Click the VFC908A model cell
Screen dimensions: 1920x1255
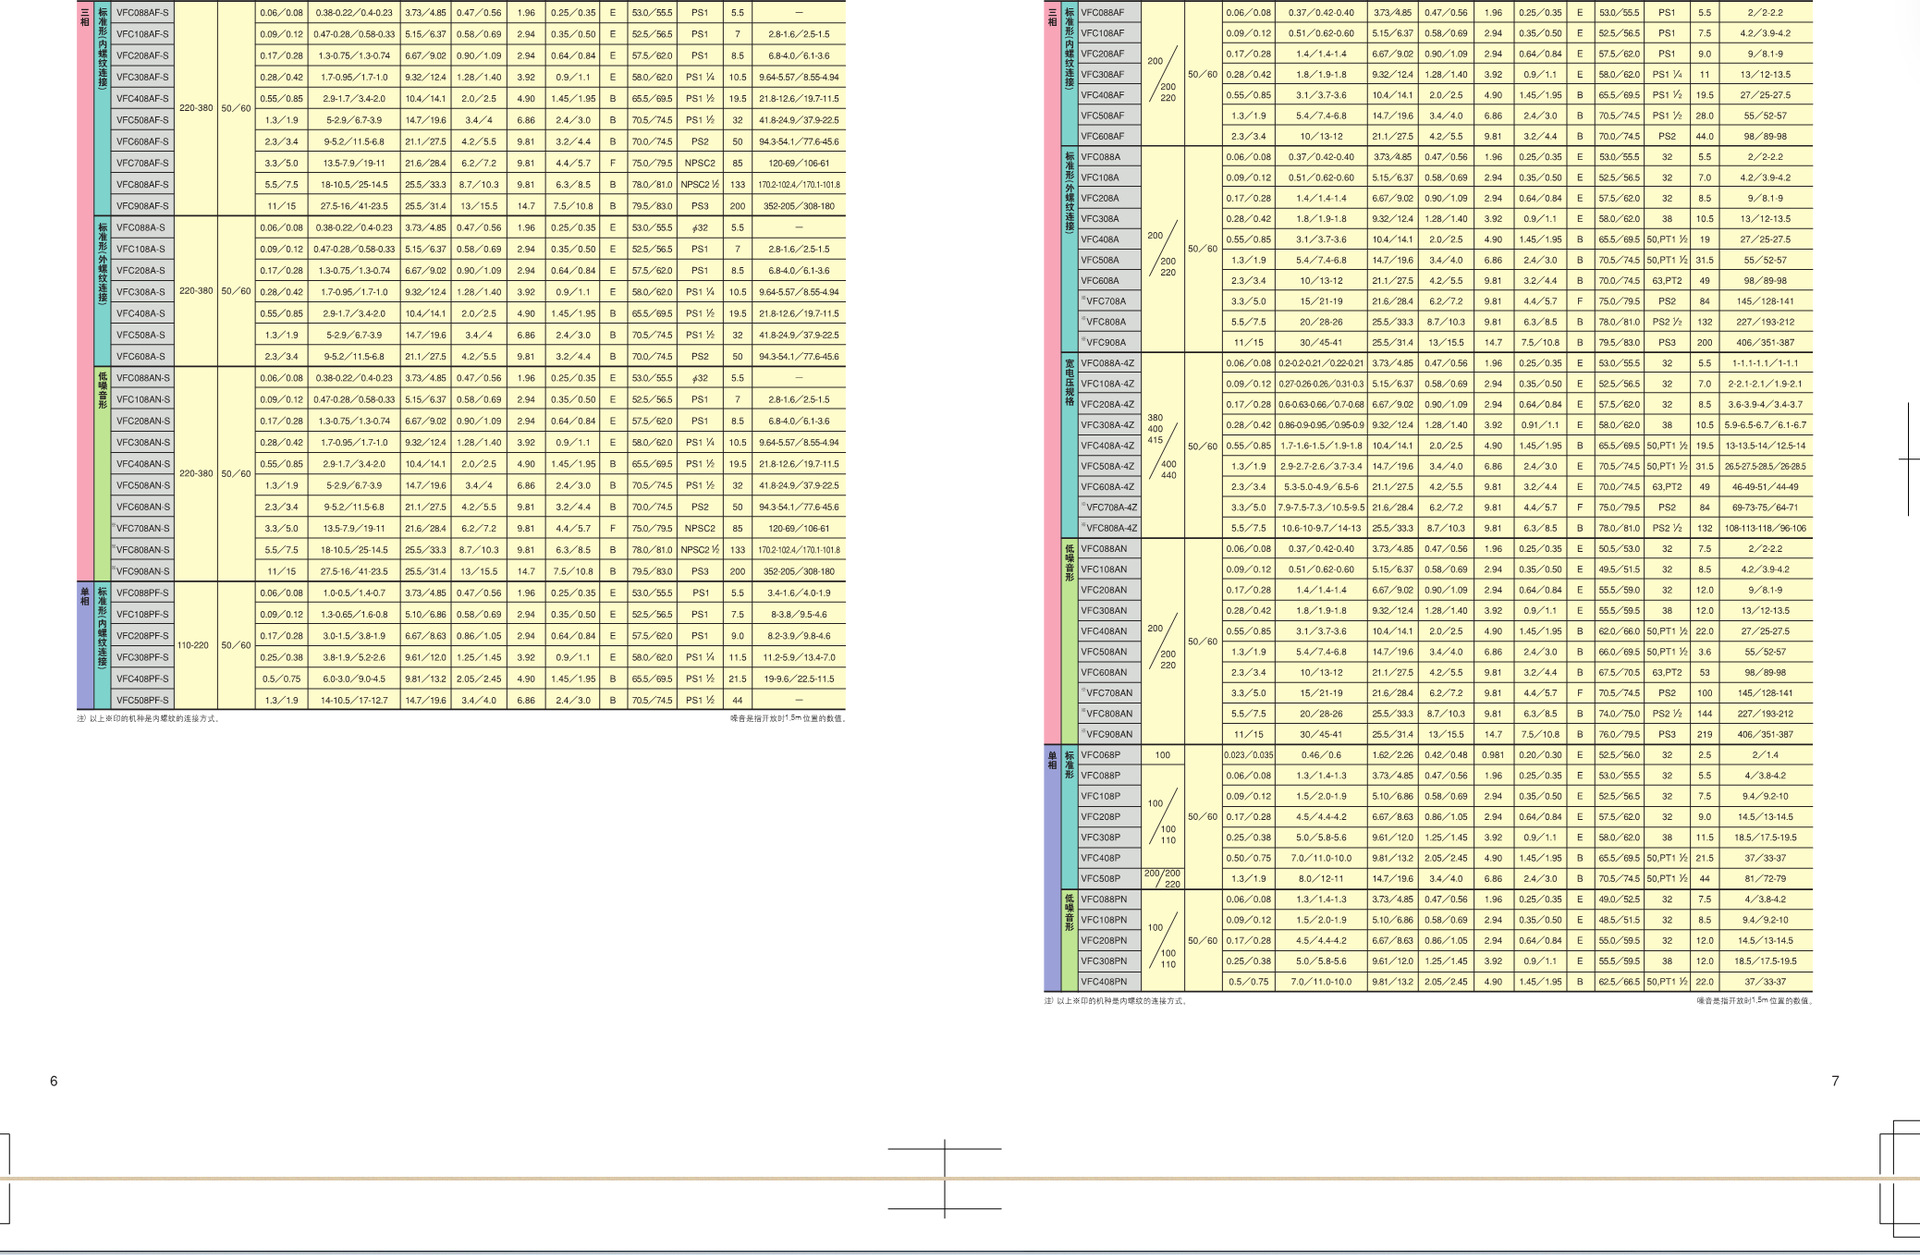click(1105, 343)
